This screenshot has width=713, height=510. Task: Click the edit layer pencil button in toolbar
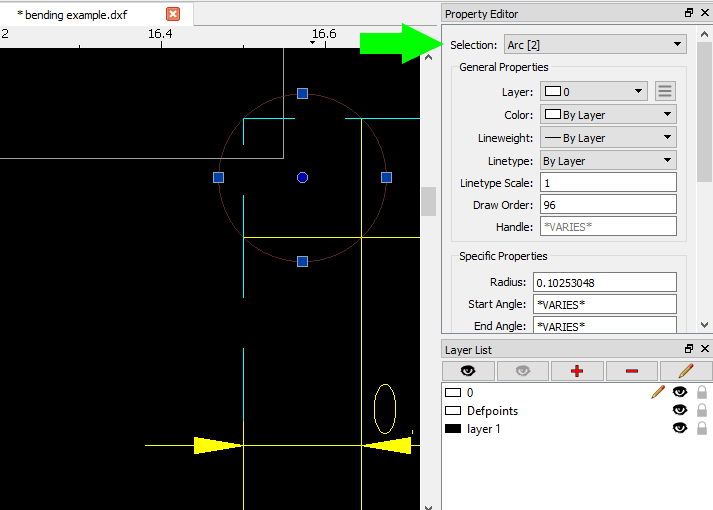coord(686,371)
